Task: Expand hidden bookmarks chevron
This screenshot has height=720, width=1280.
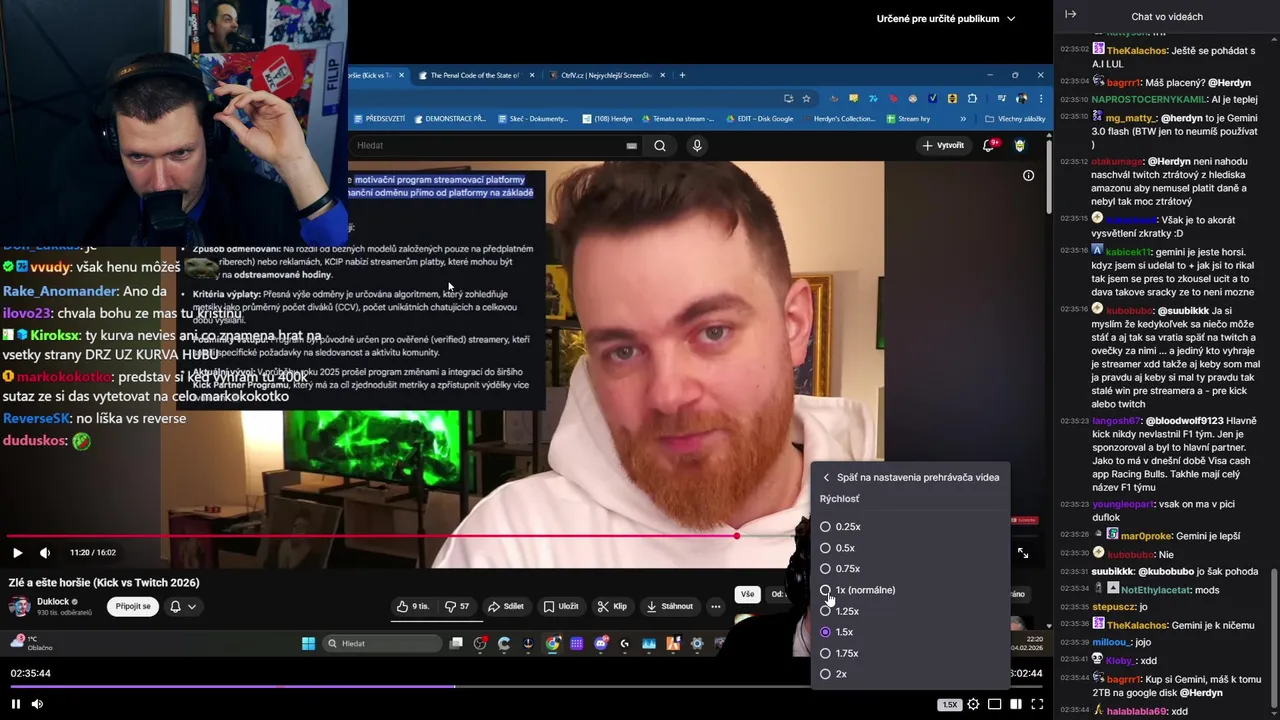Action: point(963,119)
